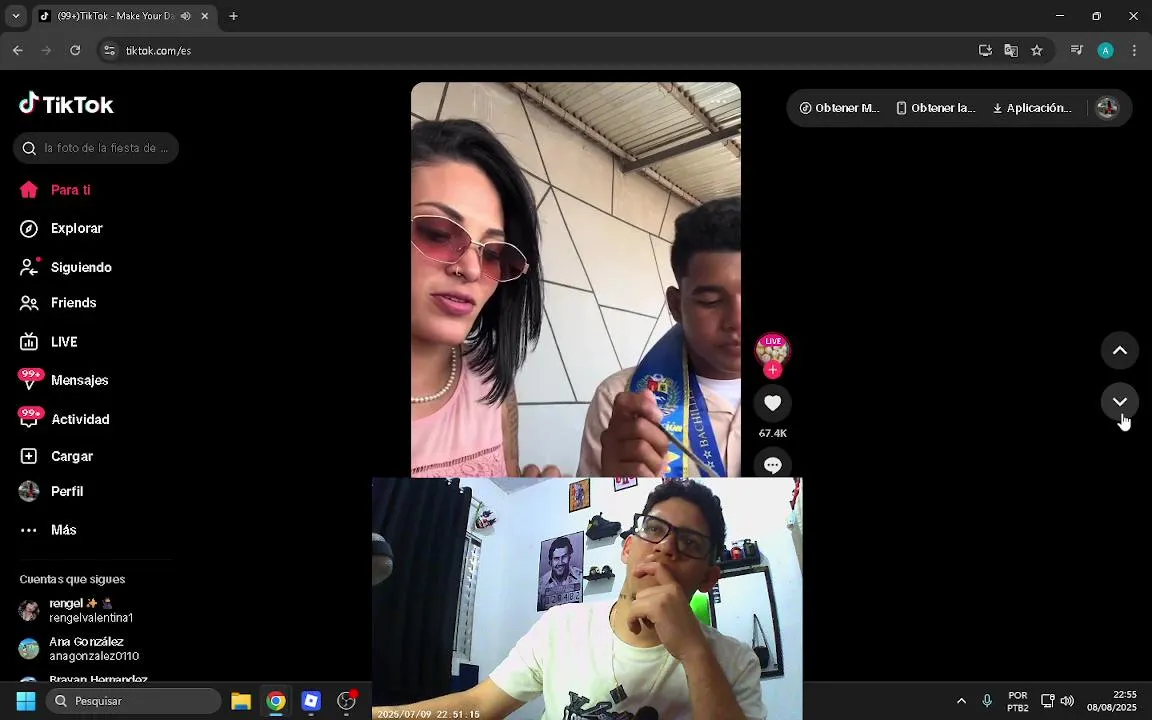This screenshot has width=1152, height=720.
Task: Click the video's more options dots
Action: click(x=718, y=101)
